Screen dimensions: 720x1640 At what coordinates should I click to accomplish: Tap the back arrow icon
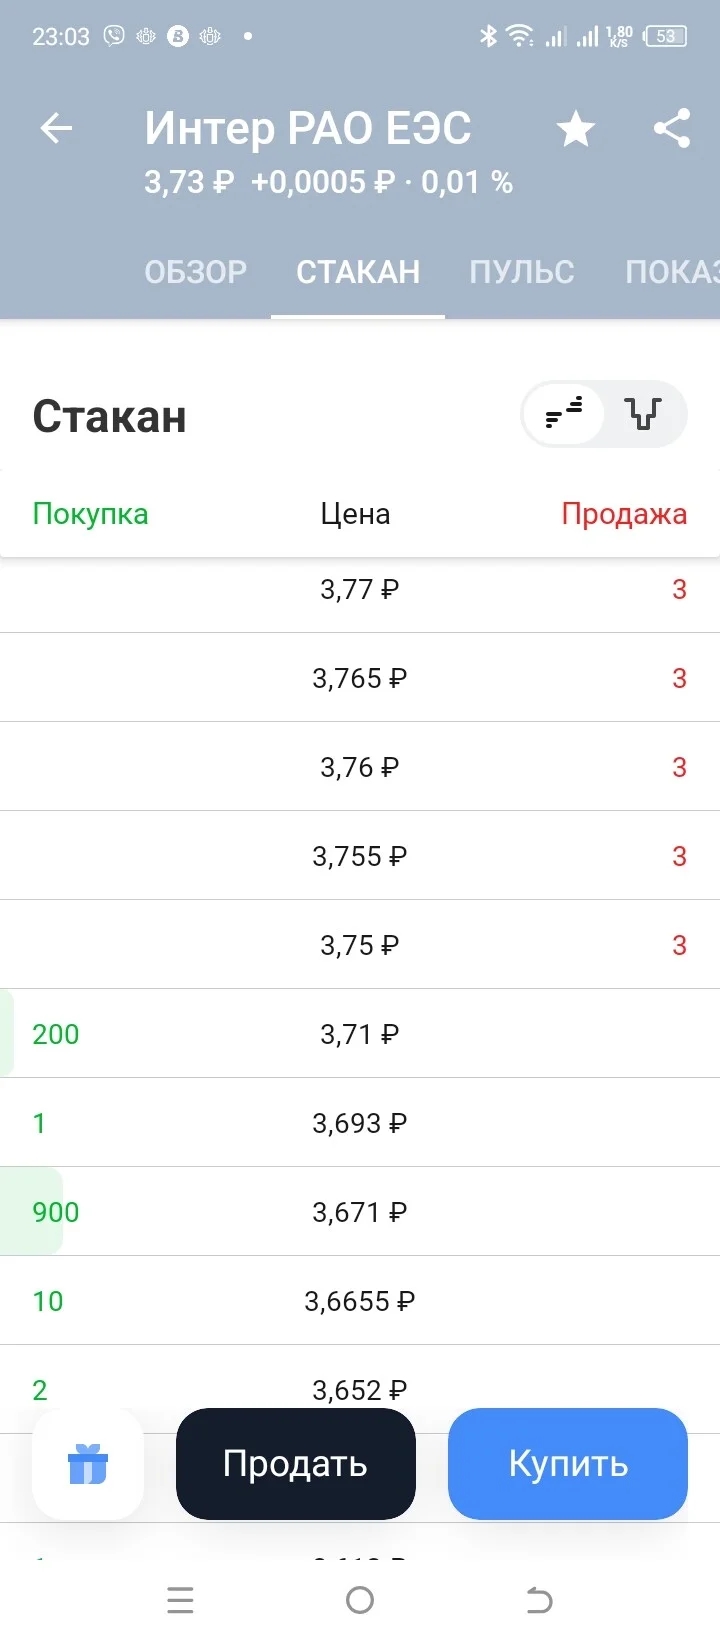tap(56, 128)
